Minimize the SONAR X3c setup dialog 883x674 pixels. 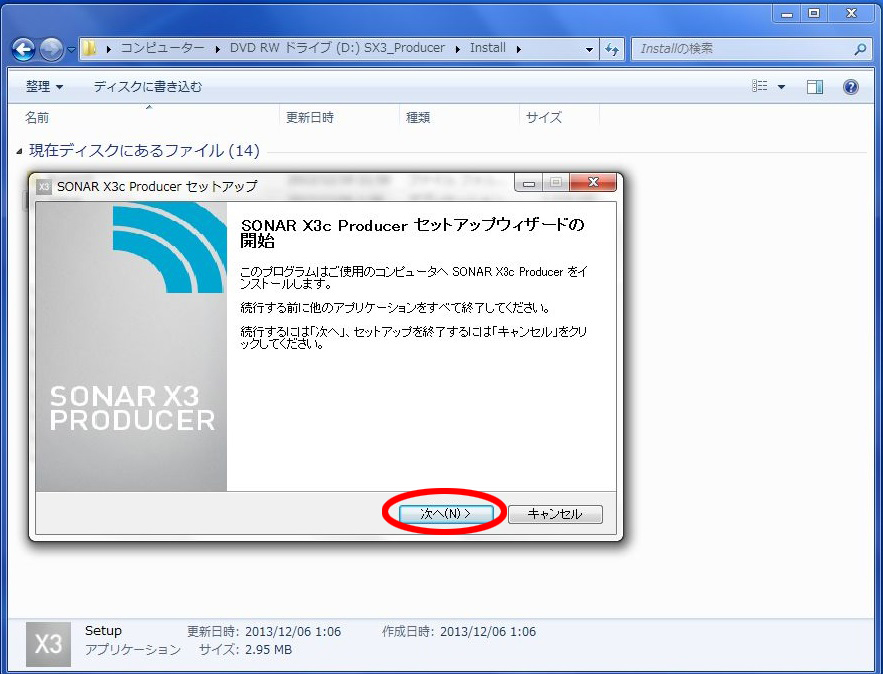pos(529,182)
